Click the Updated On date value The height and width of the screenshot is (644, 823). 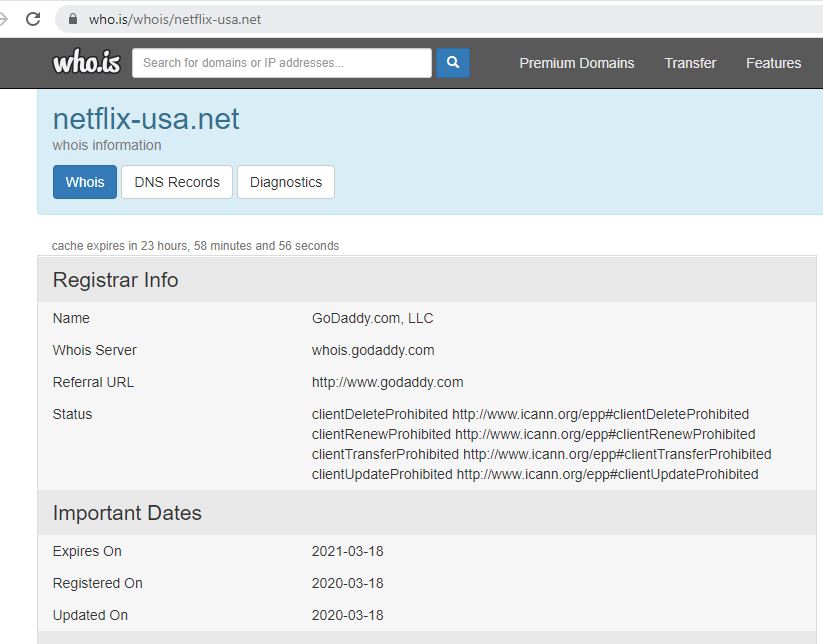point(347,615)
